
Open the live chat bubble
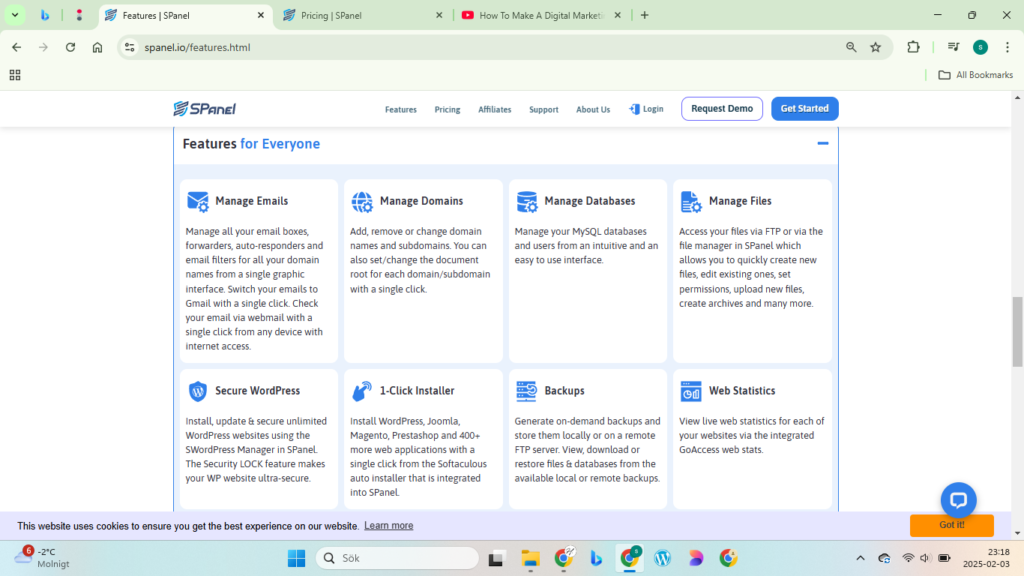click(958, 500)
